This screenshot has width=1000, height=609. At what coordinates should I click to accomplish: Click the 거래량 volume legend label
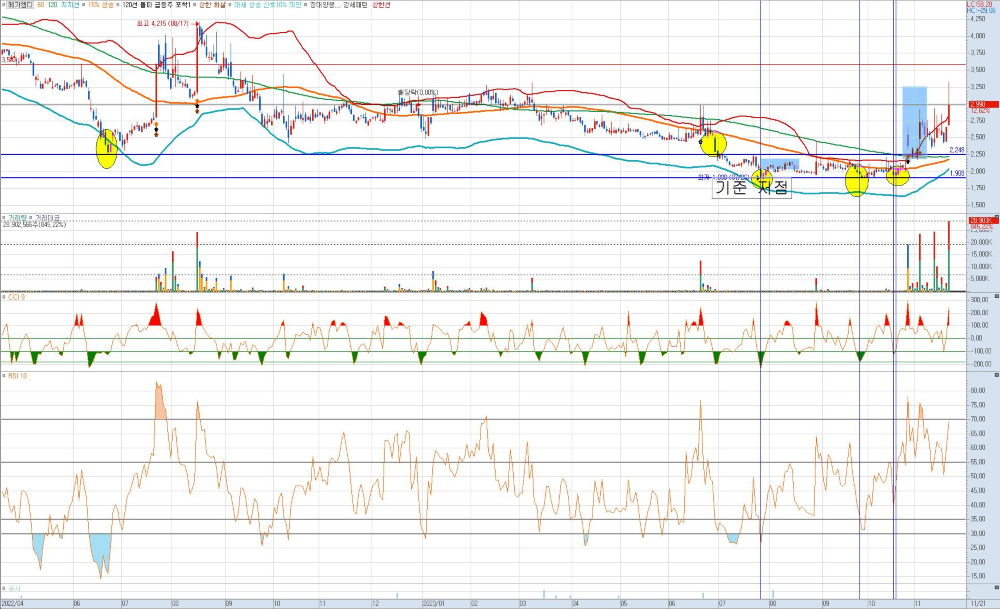16,217
